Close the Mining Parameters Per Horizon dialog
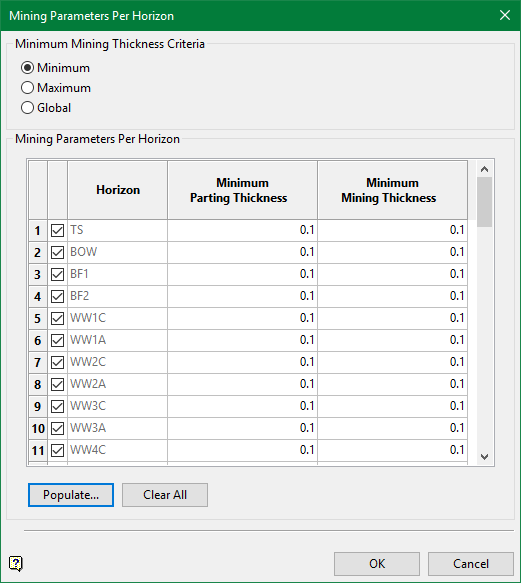The height and width of the screenshot is (583, 521). (505, 15)
